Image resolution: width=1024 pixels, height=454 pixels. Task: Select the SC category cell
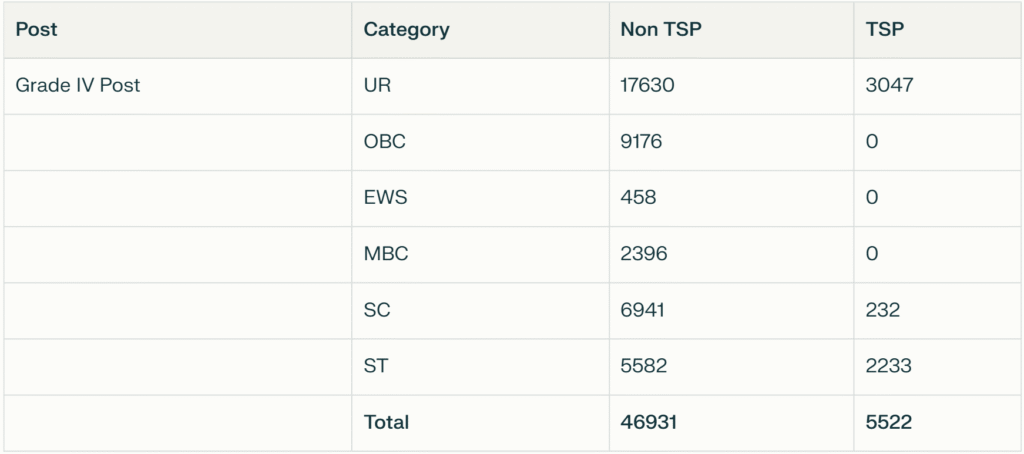point(377,310)
